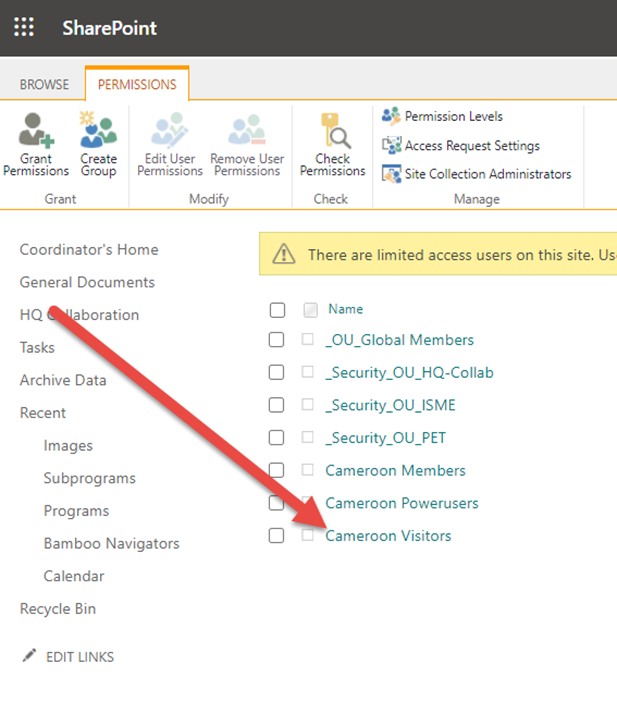The image size is (617, 714).
Task: Select the _Security_OU_ISME row checkbox
Action: (x=276, y=405)
